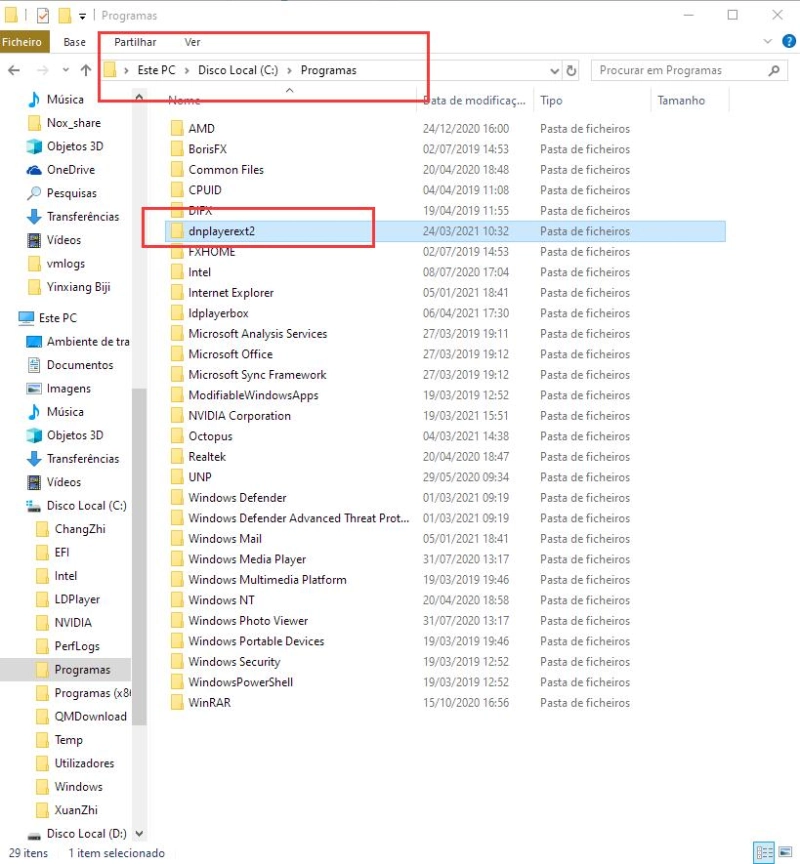The image size is (800, 864).
Task: Click the Back navigation arrow
Action: [14, 71]
